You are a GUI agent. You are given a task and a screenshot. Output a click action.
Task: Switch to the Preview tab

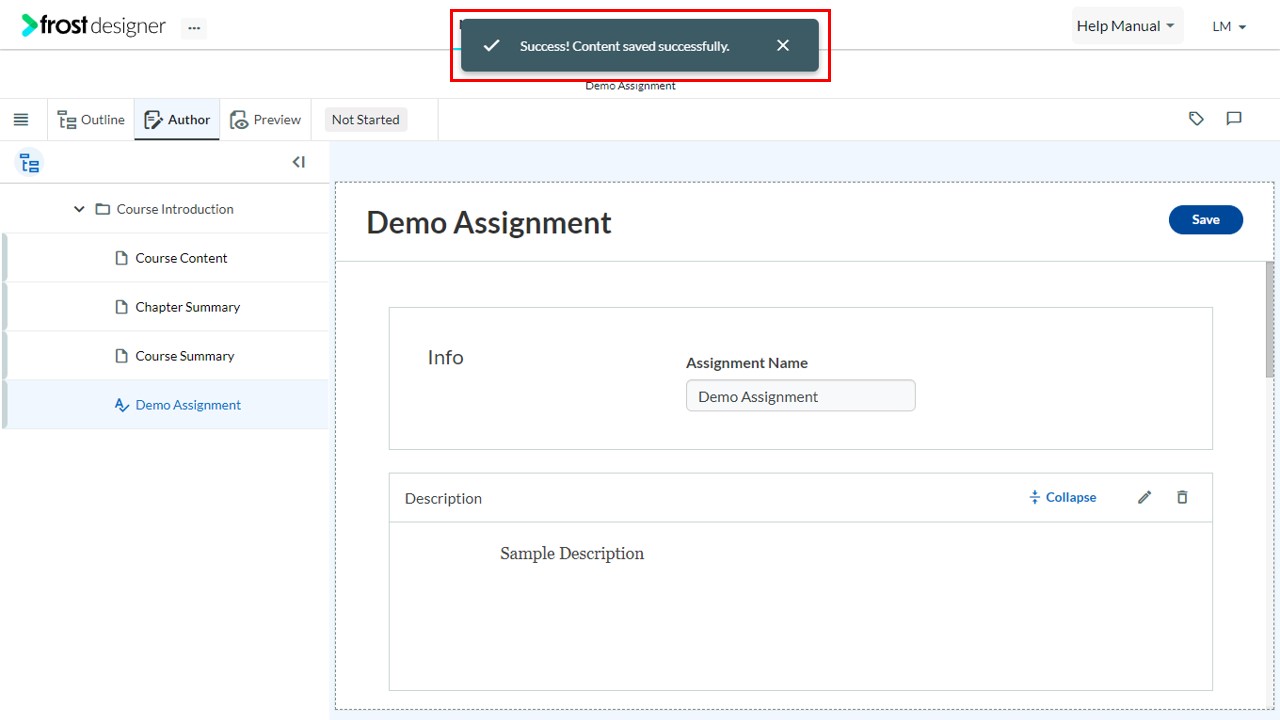tap(265, 120)
